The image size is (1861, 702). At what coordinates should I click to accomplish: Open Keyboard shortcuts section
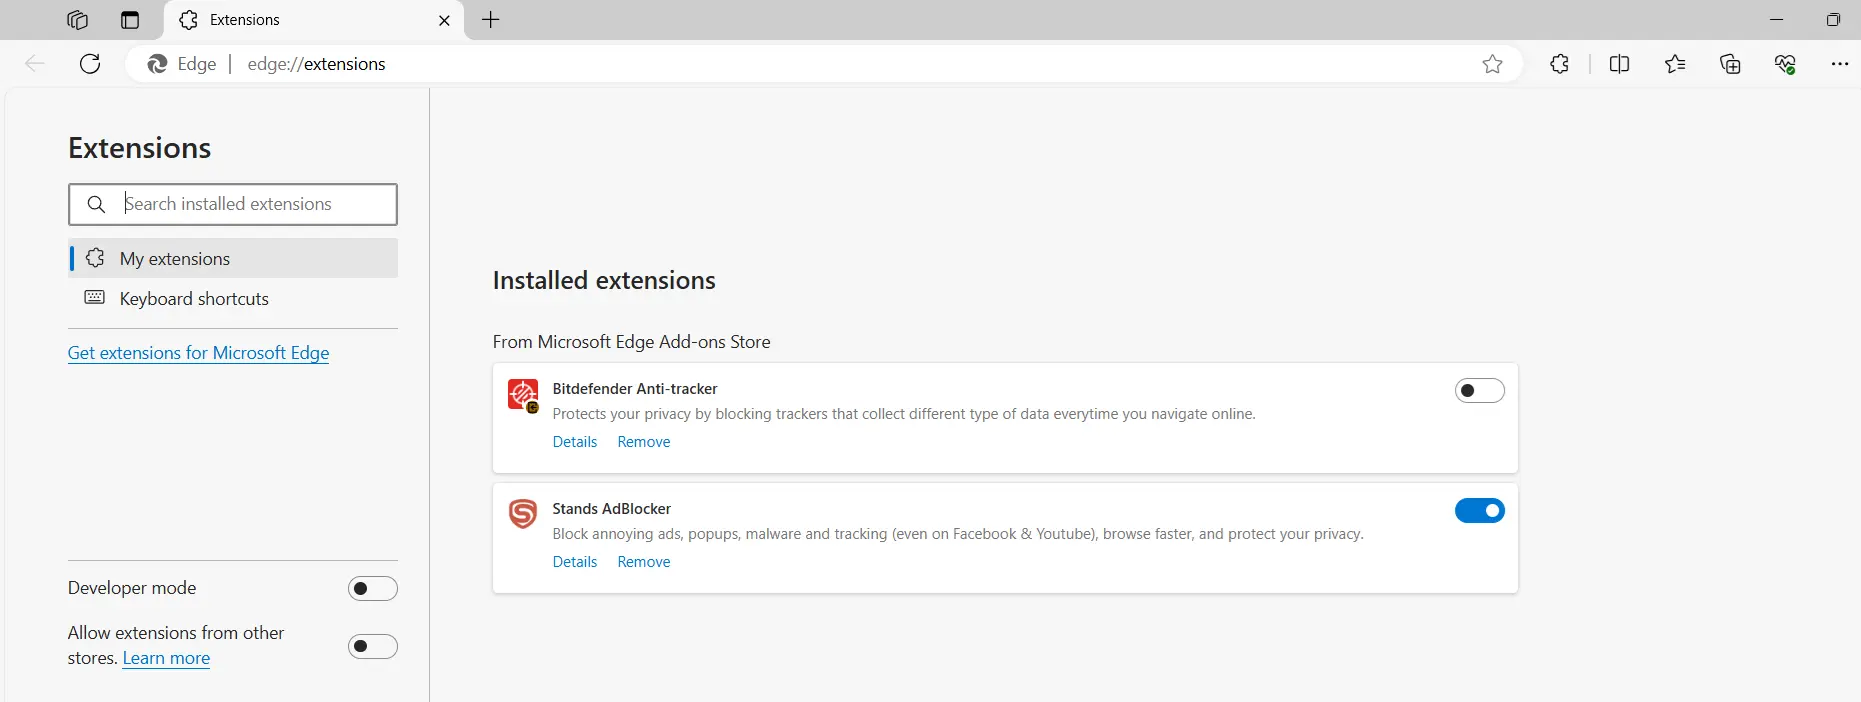pos(194,299)
